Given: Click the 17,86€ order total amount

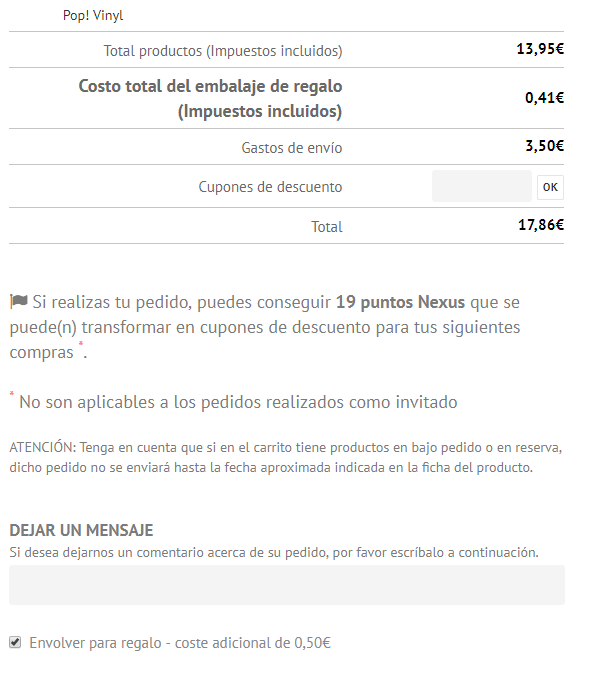Looking at the screenshot, I should point(541,225).
